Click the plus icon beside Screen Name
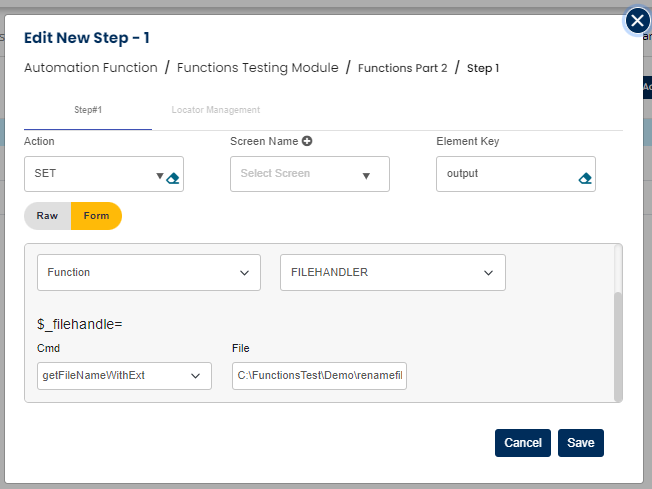This screenshot has height=489, width=652. tap(307, 141)
